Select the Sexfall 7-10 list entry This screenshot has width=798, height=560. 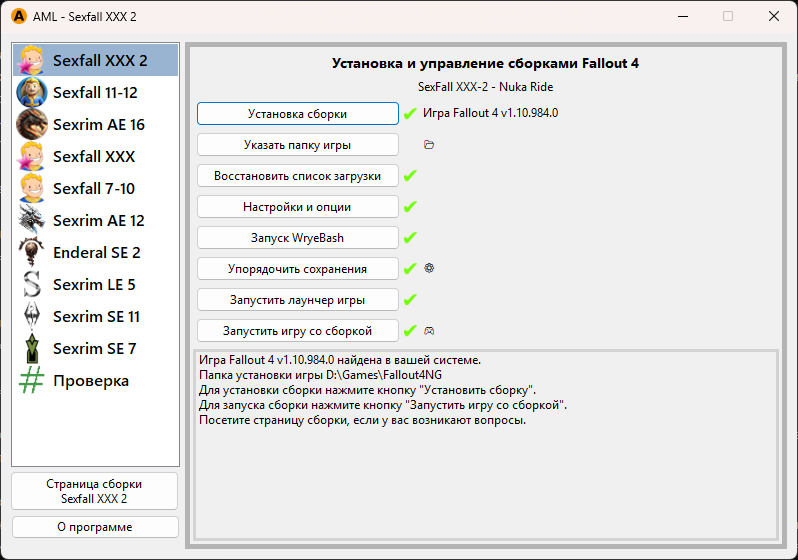(96, 188)
